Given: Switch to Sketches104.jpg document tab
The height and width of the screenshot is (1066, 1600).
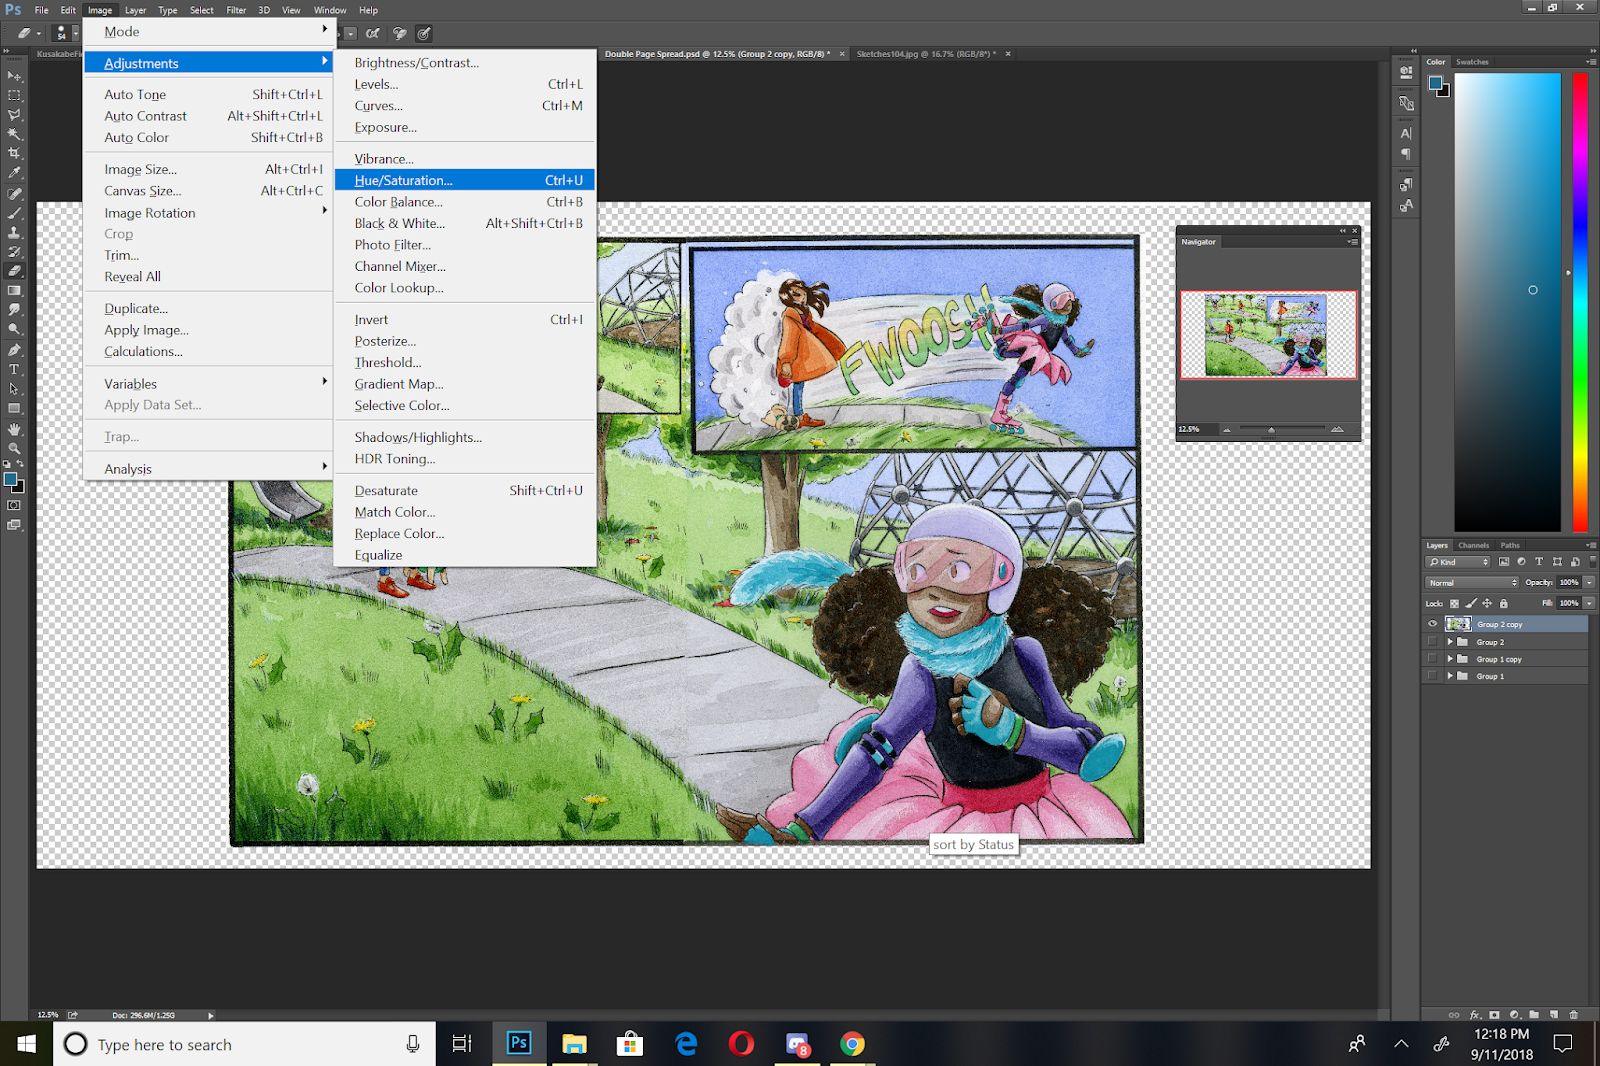Looking at the screenshot, I should click(926, 54).
